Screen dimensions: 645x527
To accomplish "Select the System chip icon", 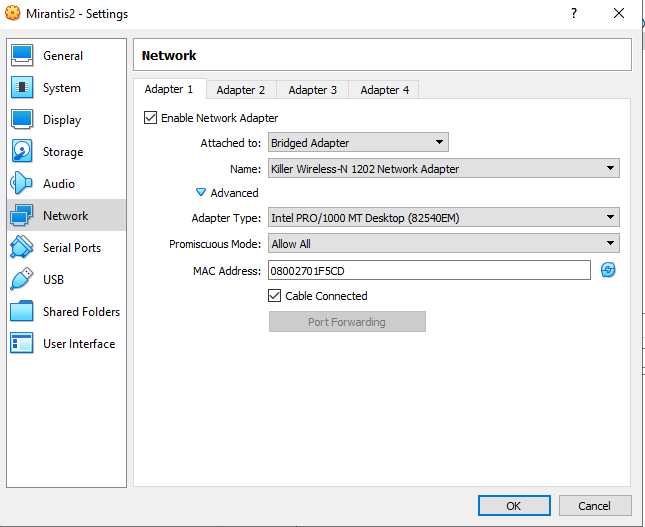I will click(x=22, y=88).
